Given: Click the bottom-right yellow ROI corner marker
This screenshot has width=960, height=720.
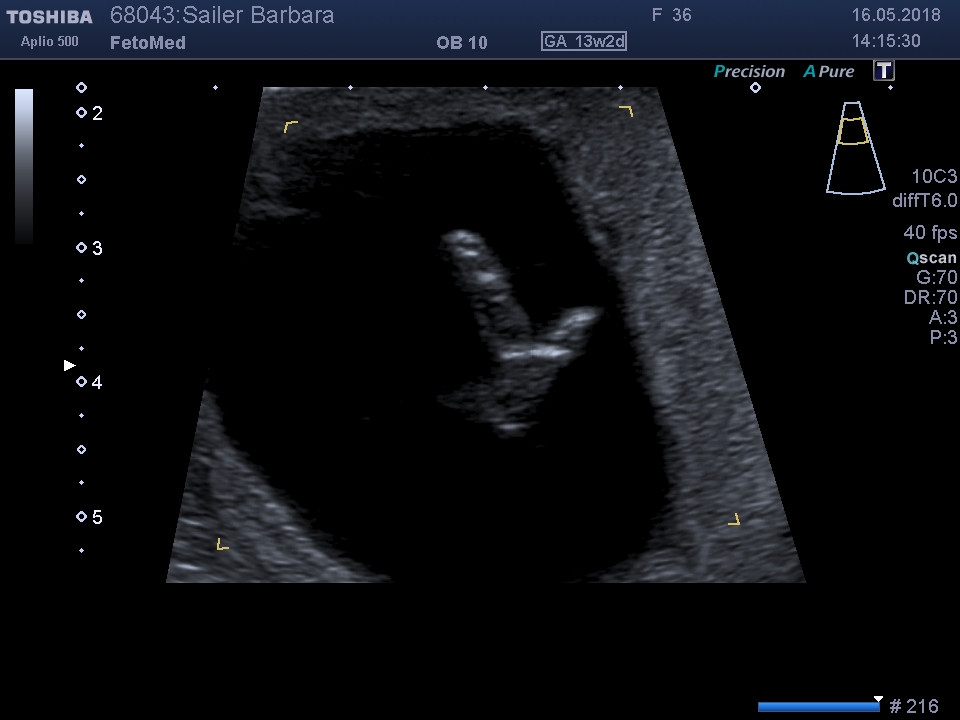Looking at the screenshot, I should [x=734, y=519].
